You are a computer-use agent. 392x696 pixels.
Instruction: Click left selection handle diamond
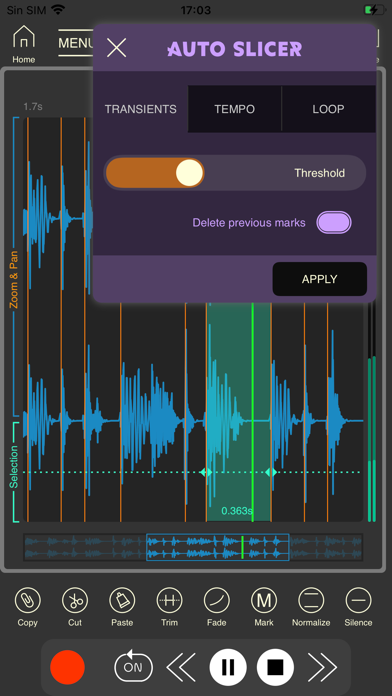click(x=206, y=472)
